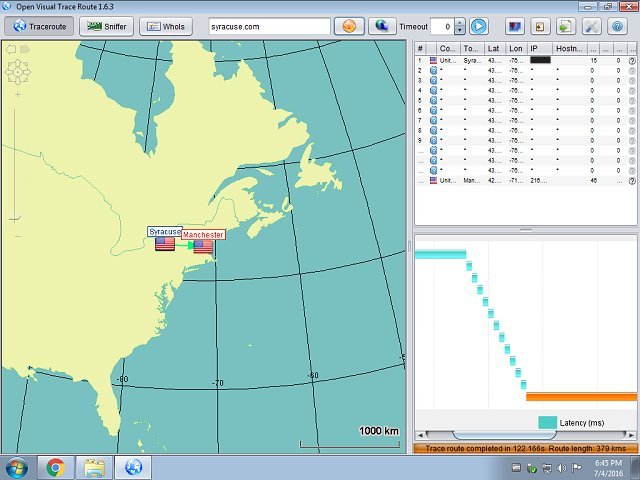Click the map zoom slider handle

[x=15, y=219]
